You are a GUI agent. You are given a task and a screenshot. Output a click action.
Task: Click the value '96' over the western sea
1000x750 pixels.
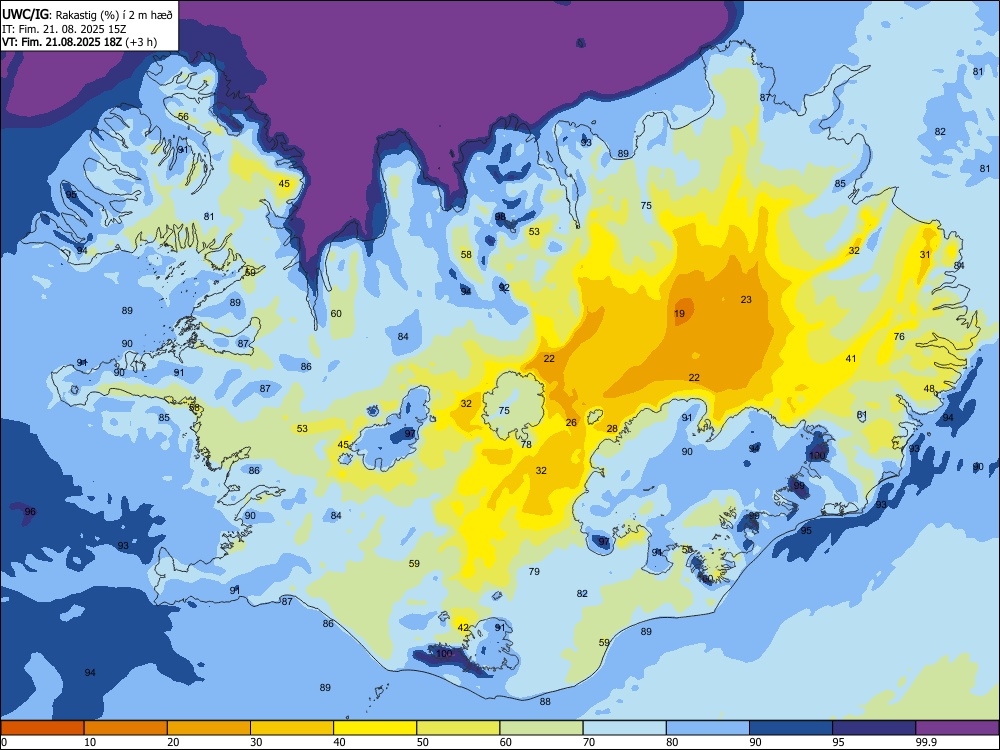[30, 511]
